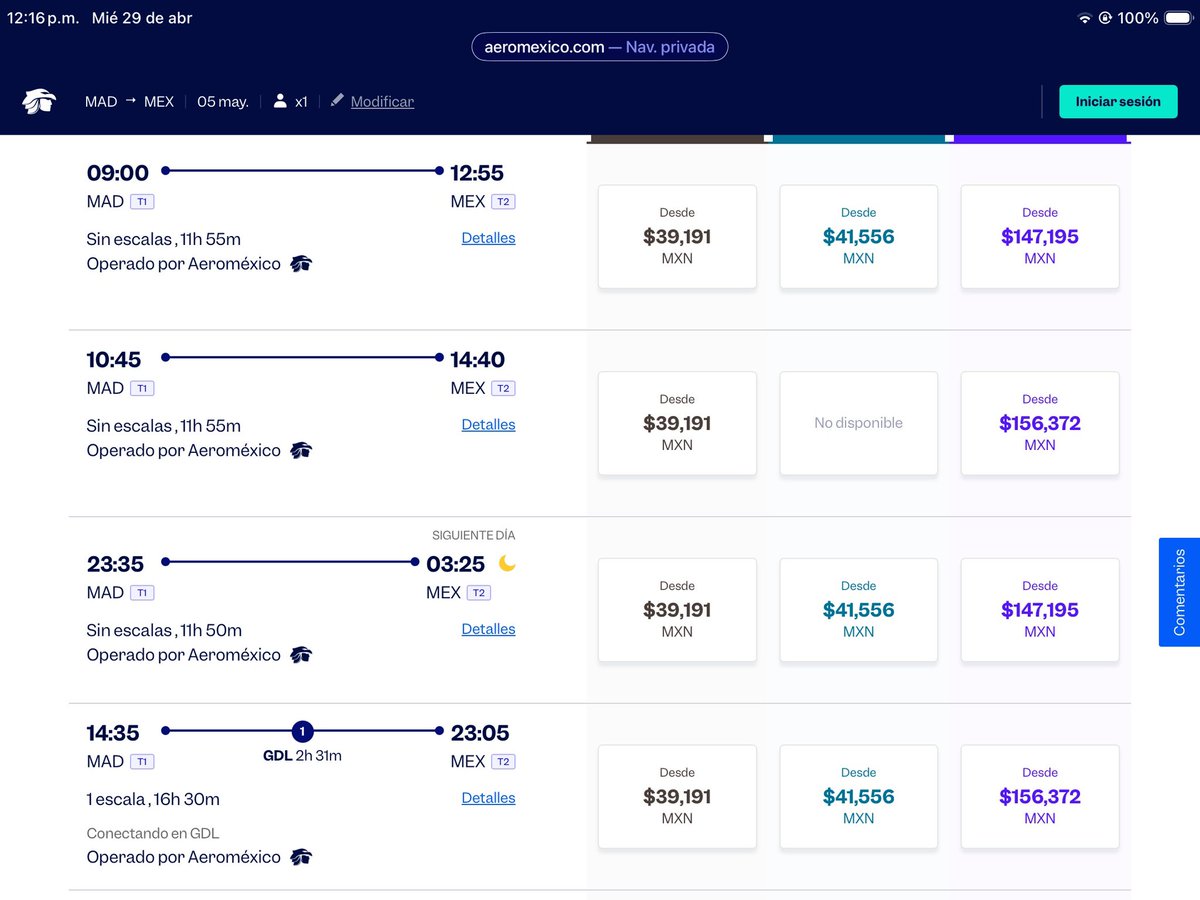This screenshot has height=900, width=1200.
Task: Click T2 terminal badge on 03:25 arrival
Action: click(x=479, y=593)
